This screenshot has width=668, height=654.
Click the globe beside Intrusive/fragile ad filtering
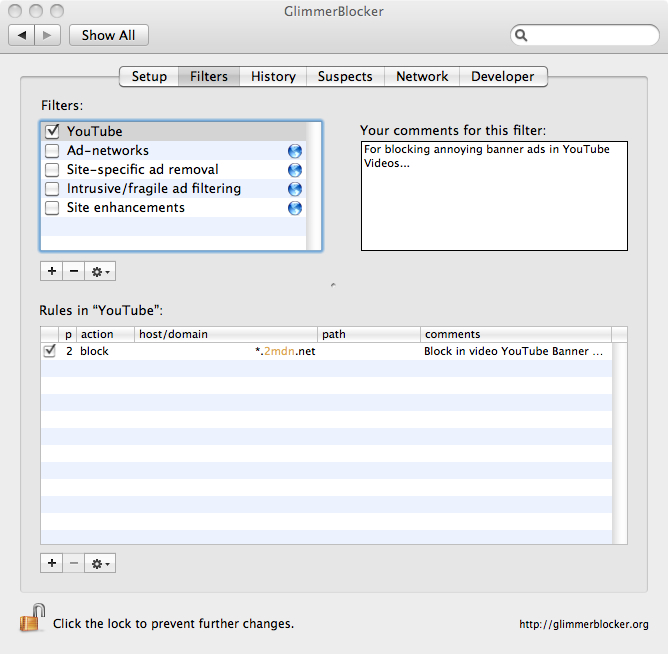295,189
